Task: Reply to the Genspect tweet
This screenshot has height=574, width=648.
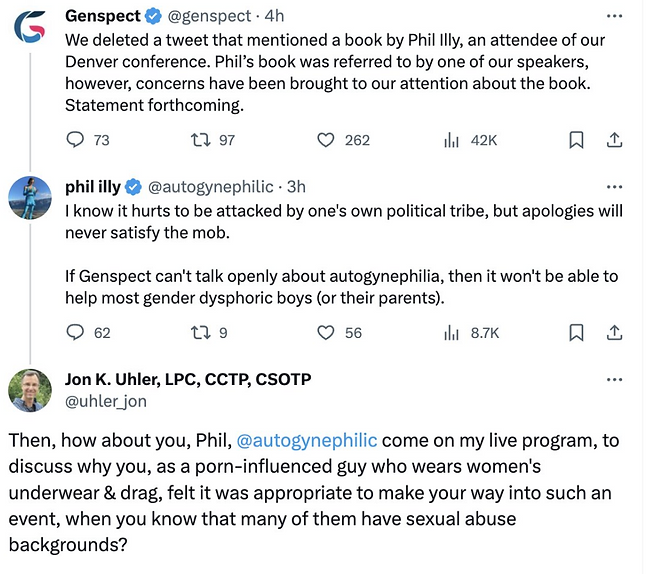Action: pyautogui.click(x=76, y=141)
